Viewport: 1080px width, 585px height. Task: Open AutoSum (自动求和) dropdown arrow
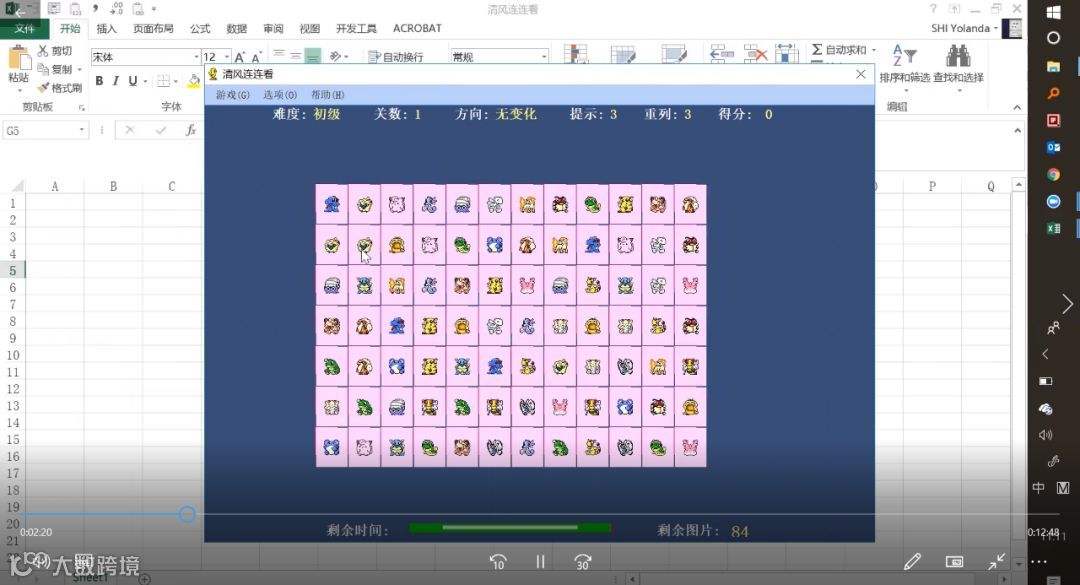tap(873, 50)
